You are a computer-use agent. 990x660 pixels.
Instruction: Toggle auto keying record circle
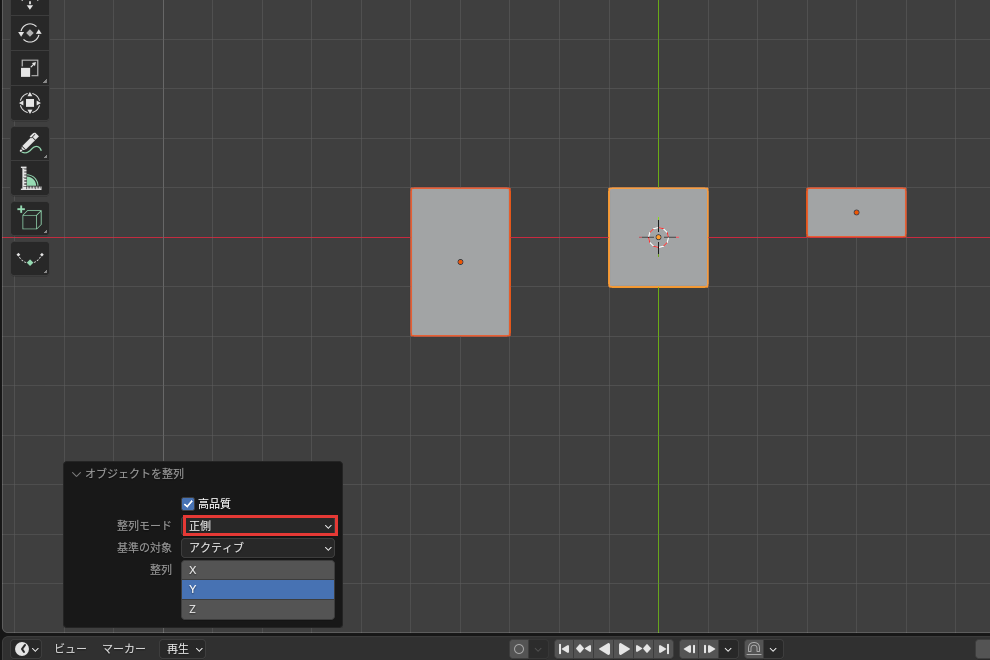pos(519,649)
